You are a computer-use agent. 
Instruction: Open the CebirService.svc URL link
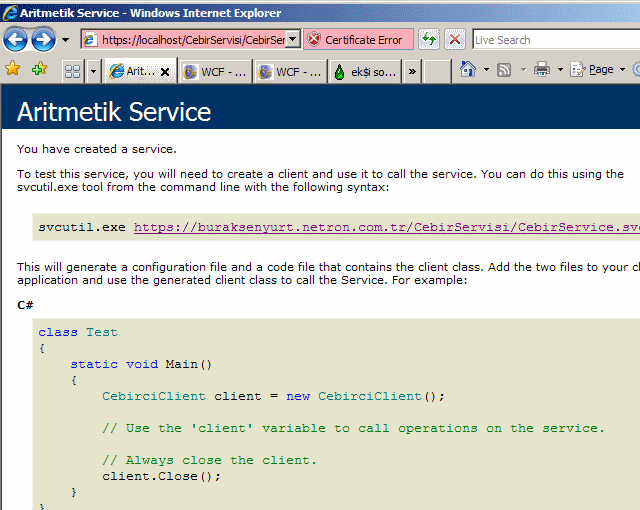(x=387, y=227)
